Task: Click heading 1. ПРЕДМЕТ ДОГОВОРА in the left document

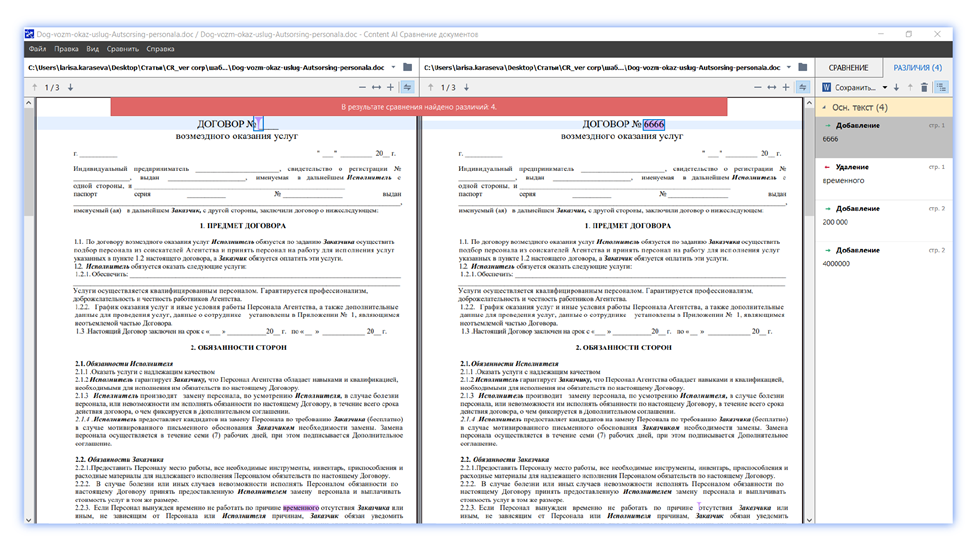Action: click(243, 226)
